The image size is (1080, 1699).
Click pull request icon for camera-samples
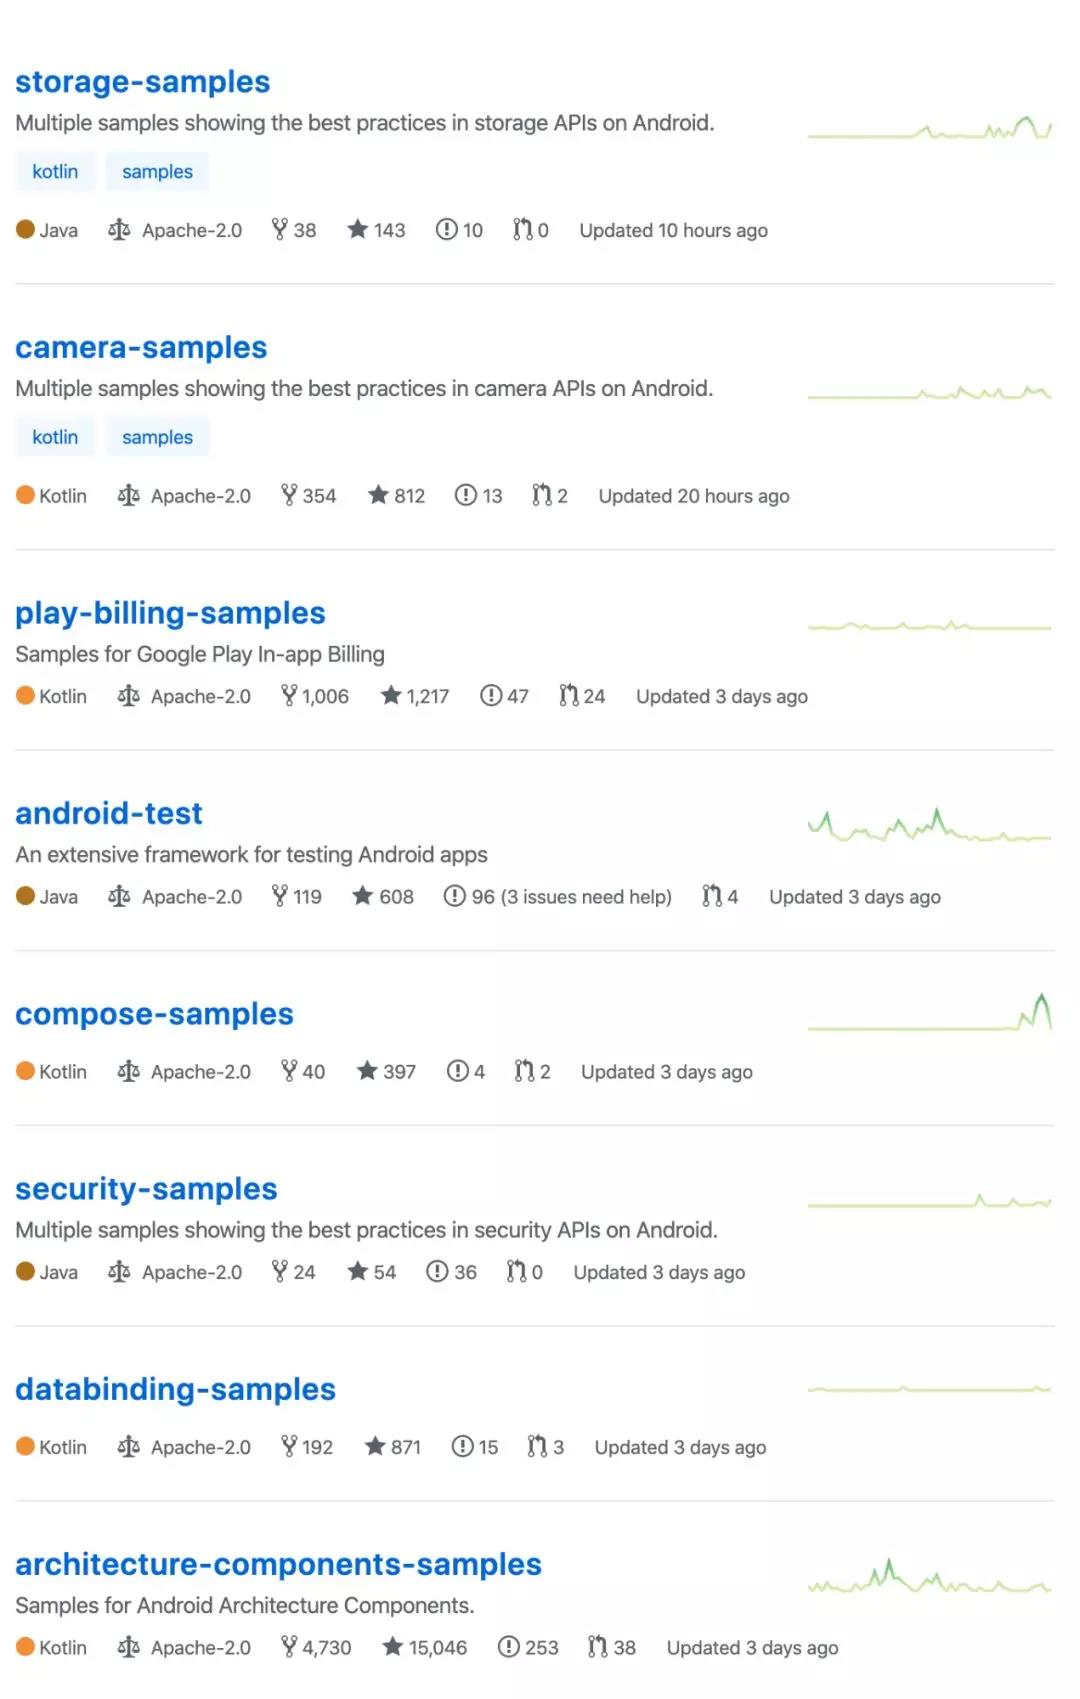[542, 495]
